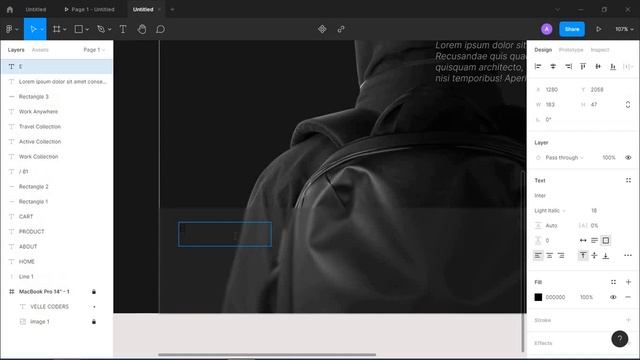Image resolution: width=640 pixels, height=360 pixels.
Task: Click Align horizontal centers icon
Action: (x=553, y=67)
